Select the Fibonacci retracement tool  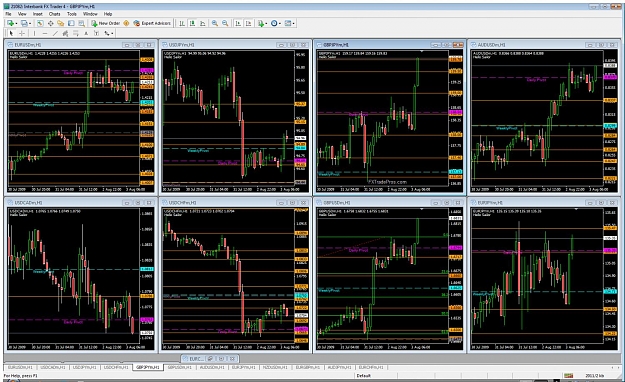pyautogui.click(x=76, y=33)
